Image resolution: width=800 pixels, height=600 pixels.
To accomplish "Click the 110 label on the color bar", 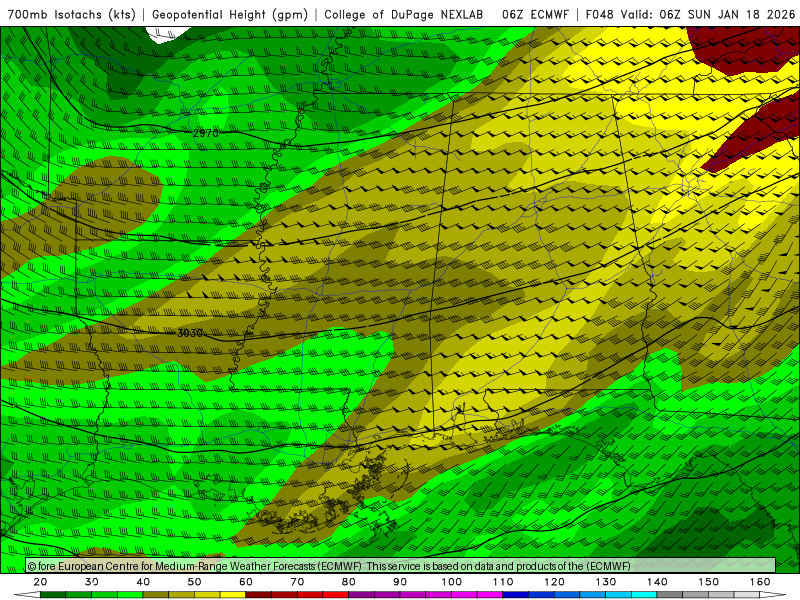I will pyautogui.click(x=503, y=582).
